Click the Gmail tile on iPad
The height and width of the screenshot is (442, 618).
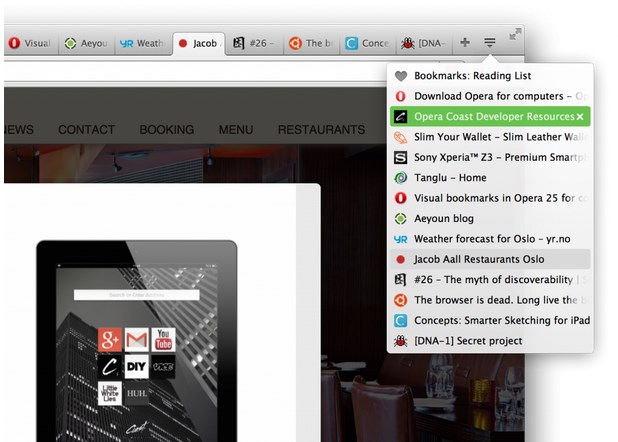(136, 339)
